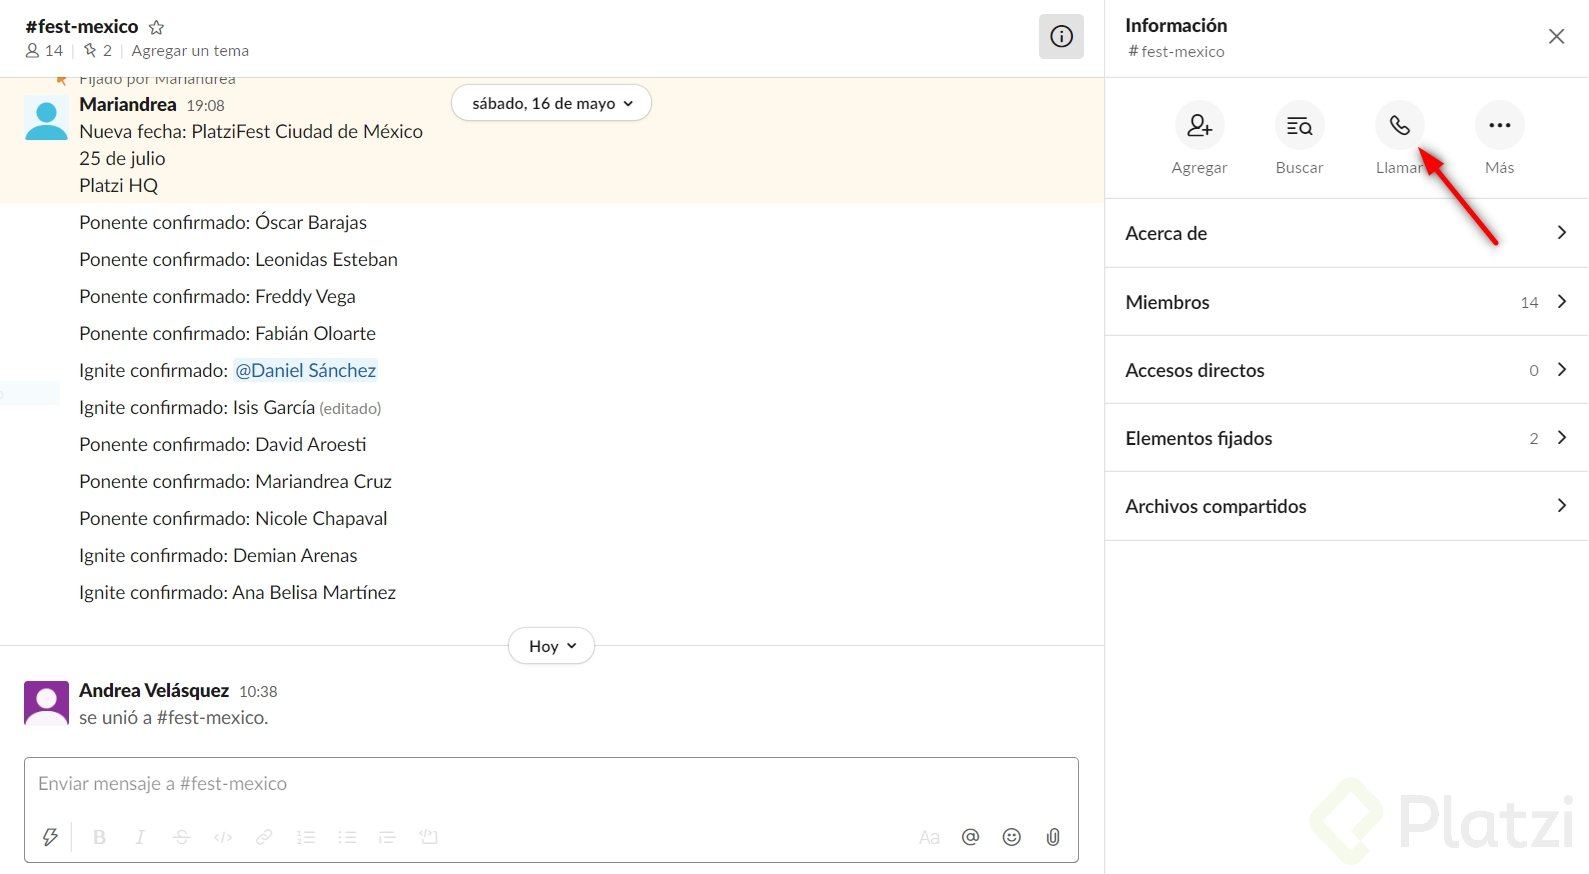This screenshot has width=1589, height=874.
Task: Click the Ponente confirmado: David Aroesti message
Action: click(x=223, y=444)
